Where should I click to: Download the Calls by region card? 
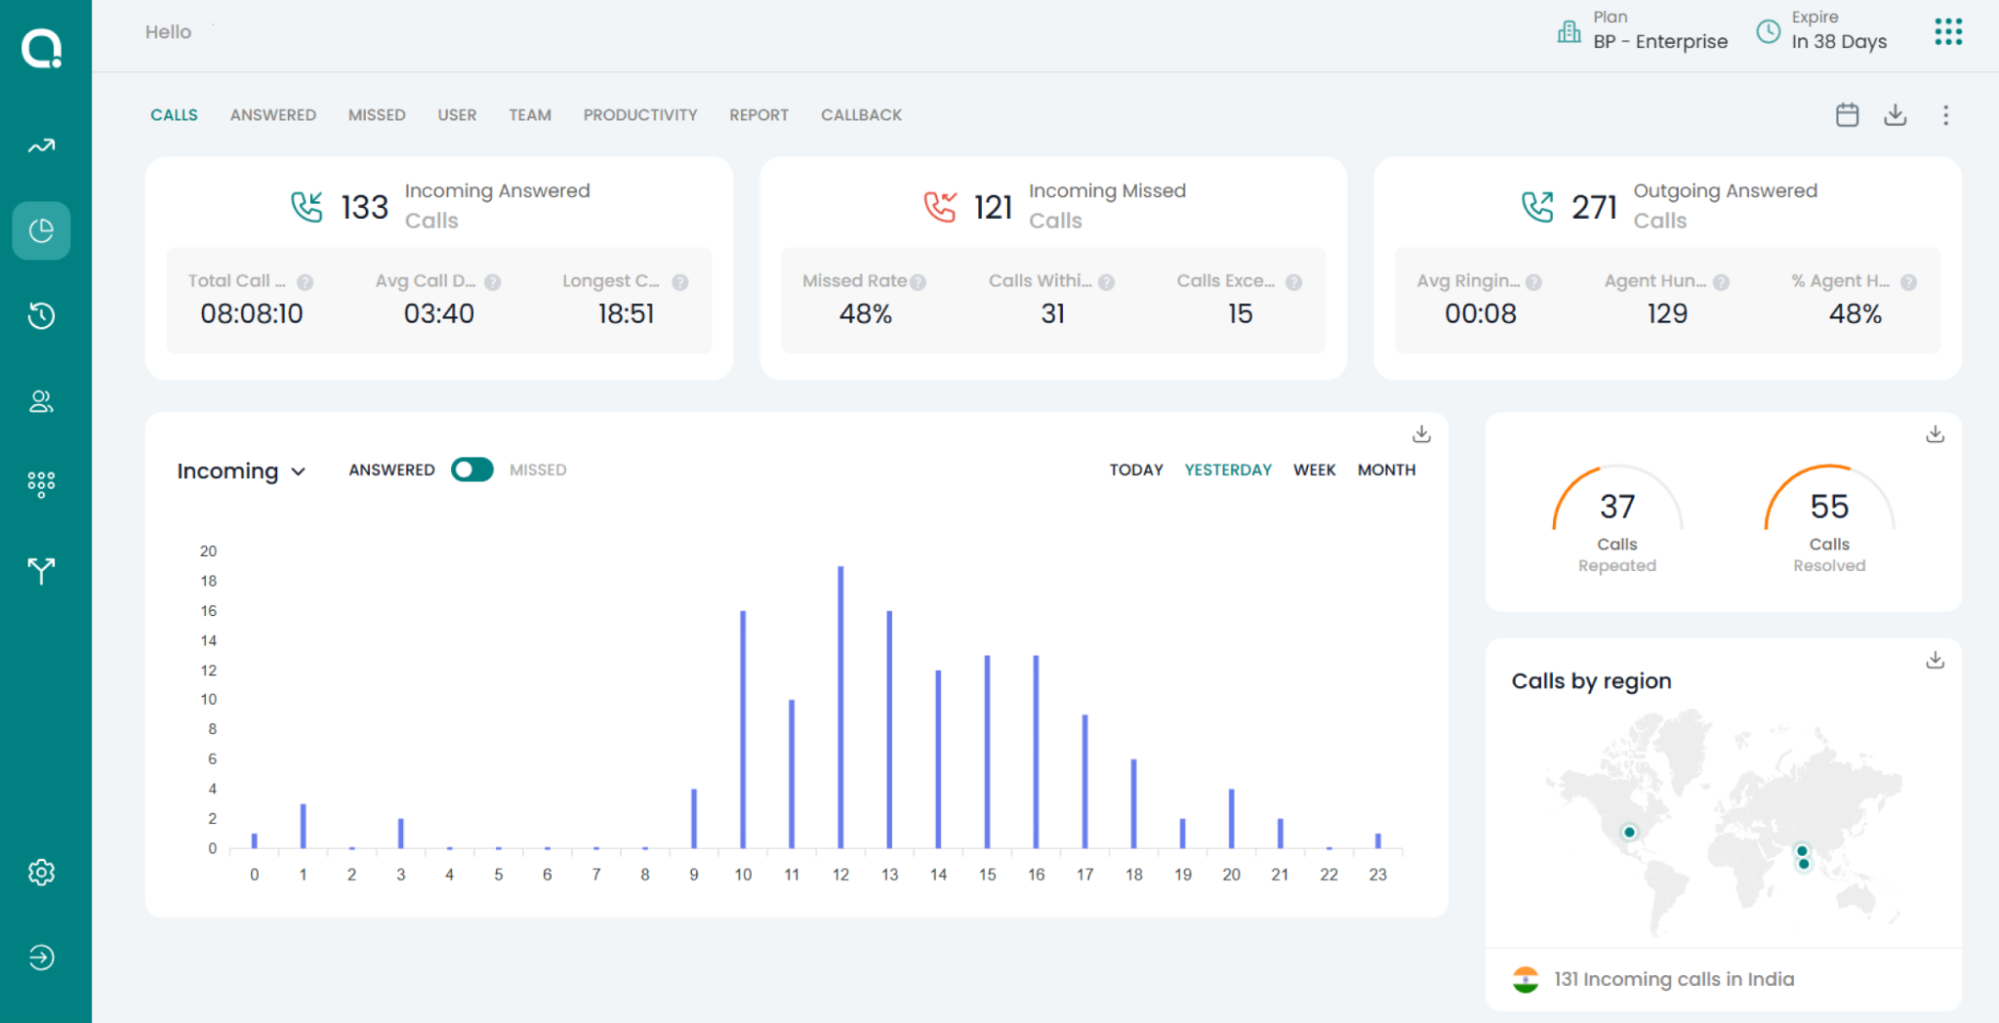(x=1935, y=660)
